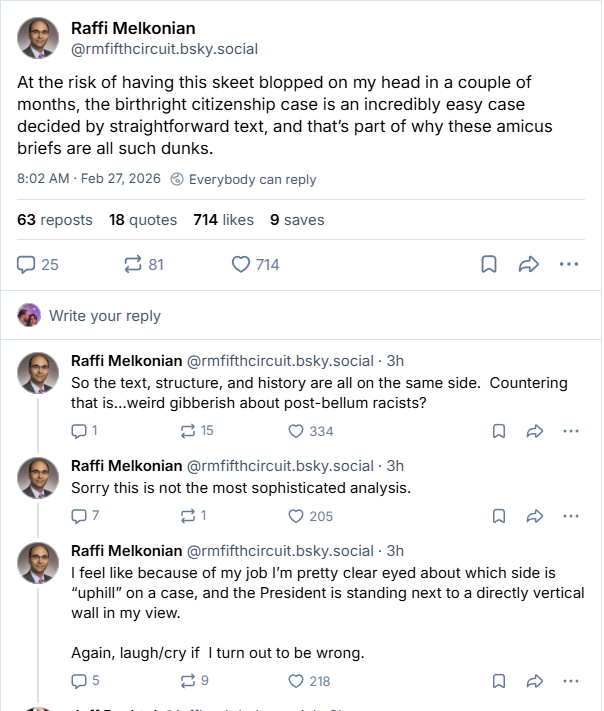Like the reply with 218 likes
The image size is (604, 711).
coord(296,681)
